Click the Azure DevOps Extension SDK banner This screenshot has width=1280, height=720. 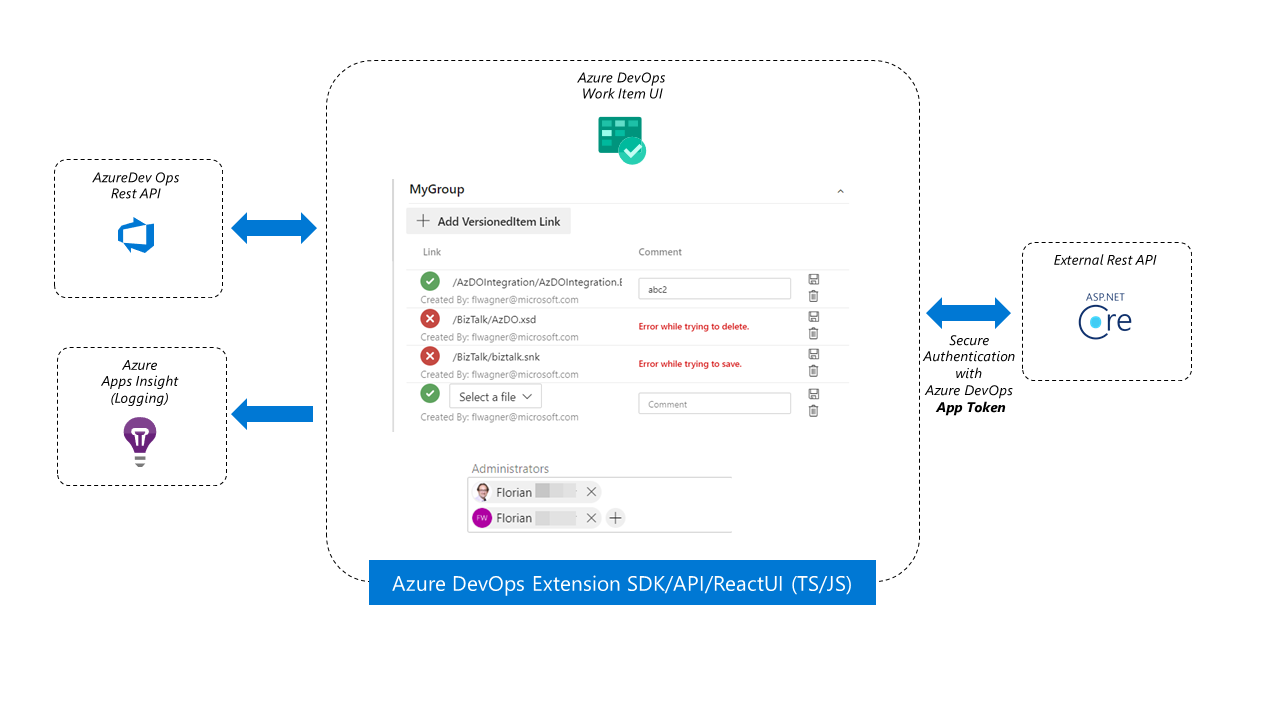pyautogui.click(x=622, y=583)
